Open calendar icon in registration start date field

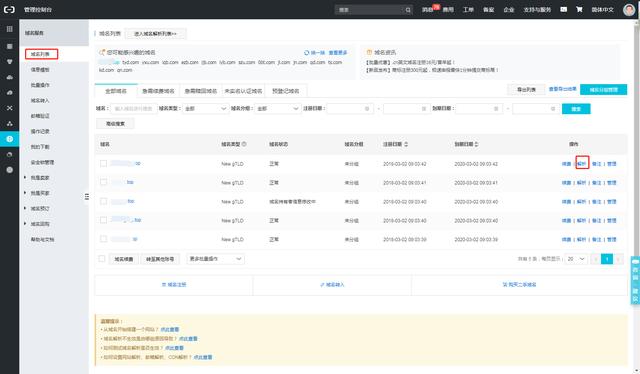point(367,109)
